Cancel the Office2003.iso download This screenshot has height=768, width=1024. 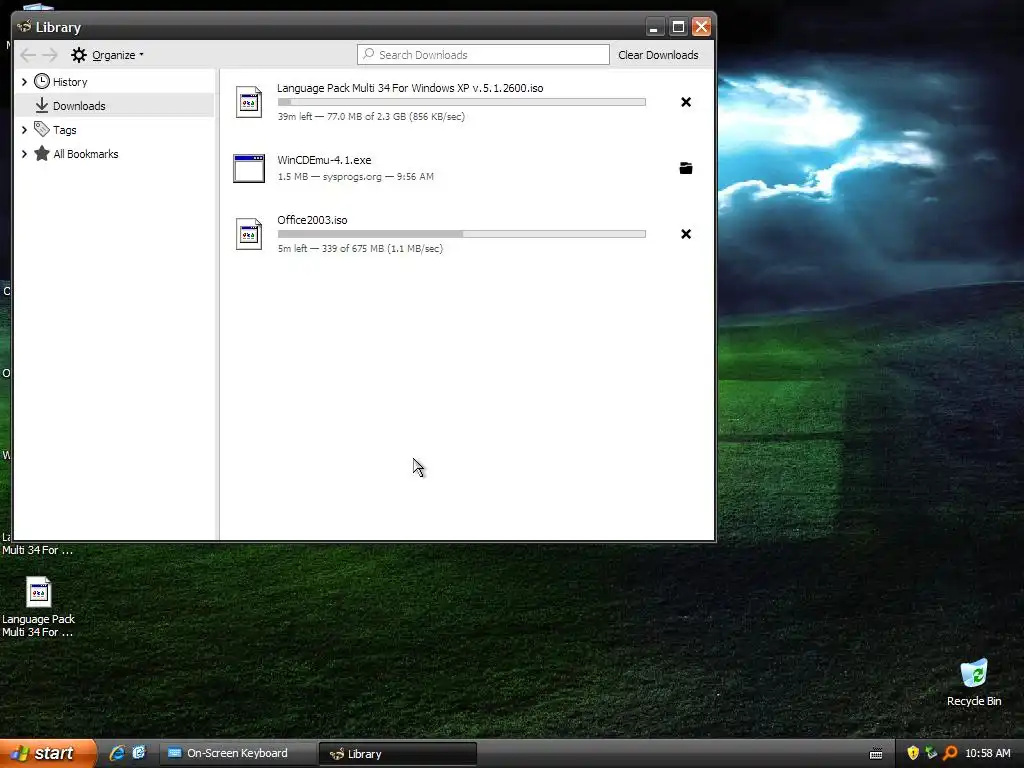686,234
